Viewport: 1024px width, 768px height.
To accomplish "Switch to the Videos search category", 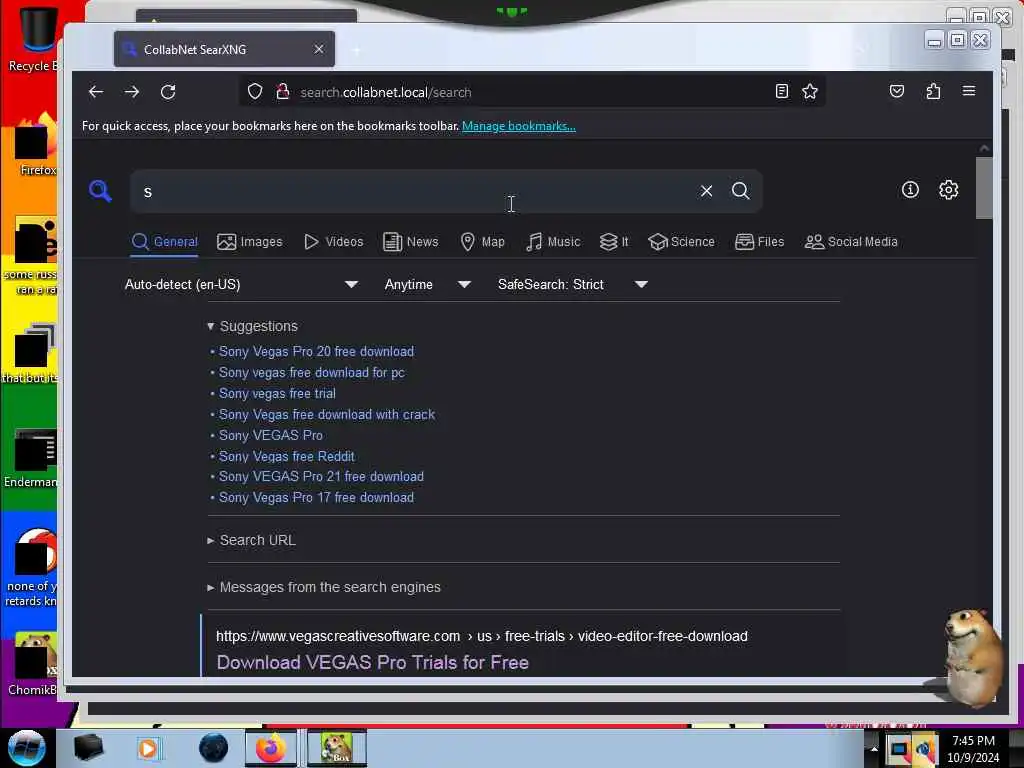I will [333, 242].
